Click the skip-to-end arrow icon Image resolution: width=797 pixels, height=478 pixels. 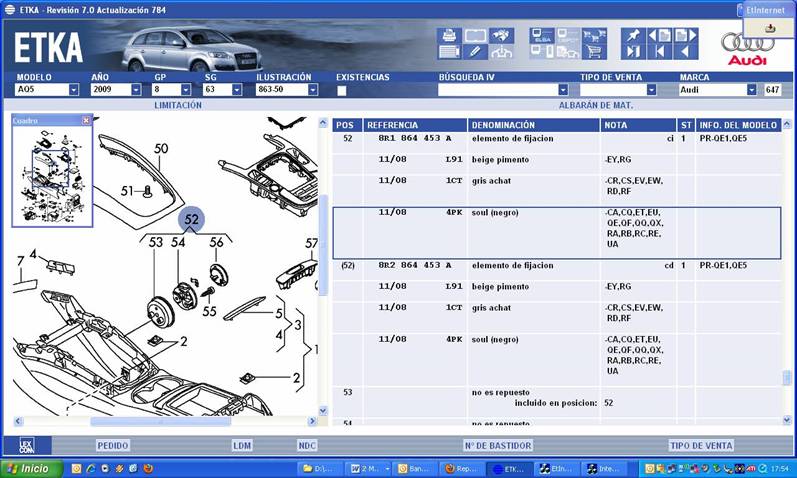coord(633,51)
